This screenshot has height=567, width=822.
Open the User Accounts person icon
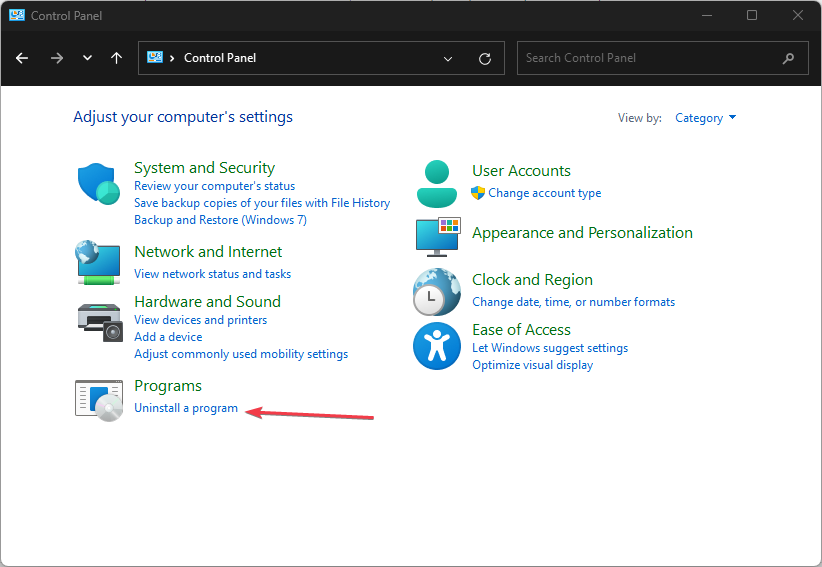tap(437, 184)
